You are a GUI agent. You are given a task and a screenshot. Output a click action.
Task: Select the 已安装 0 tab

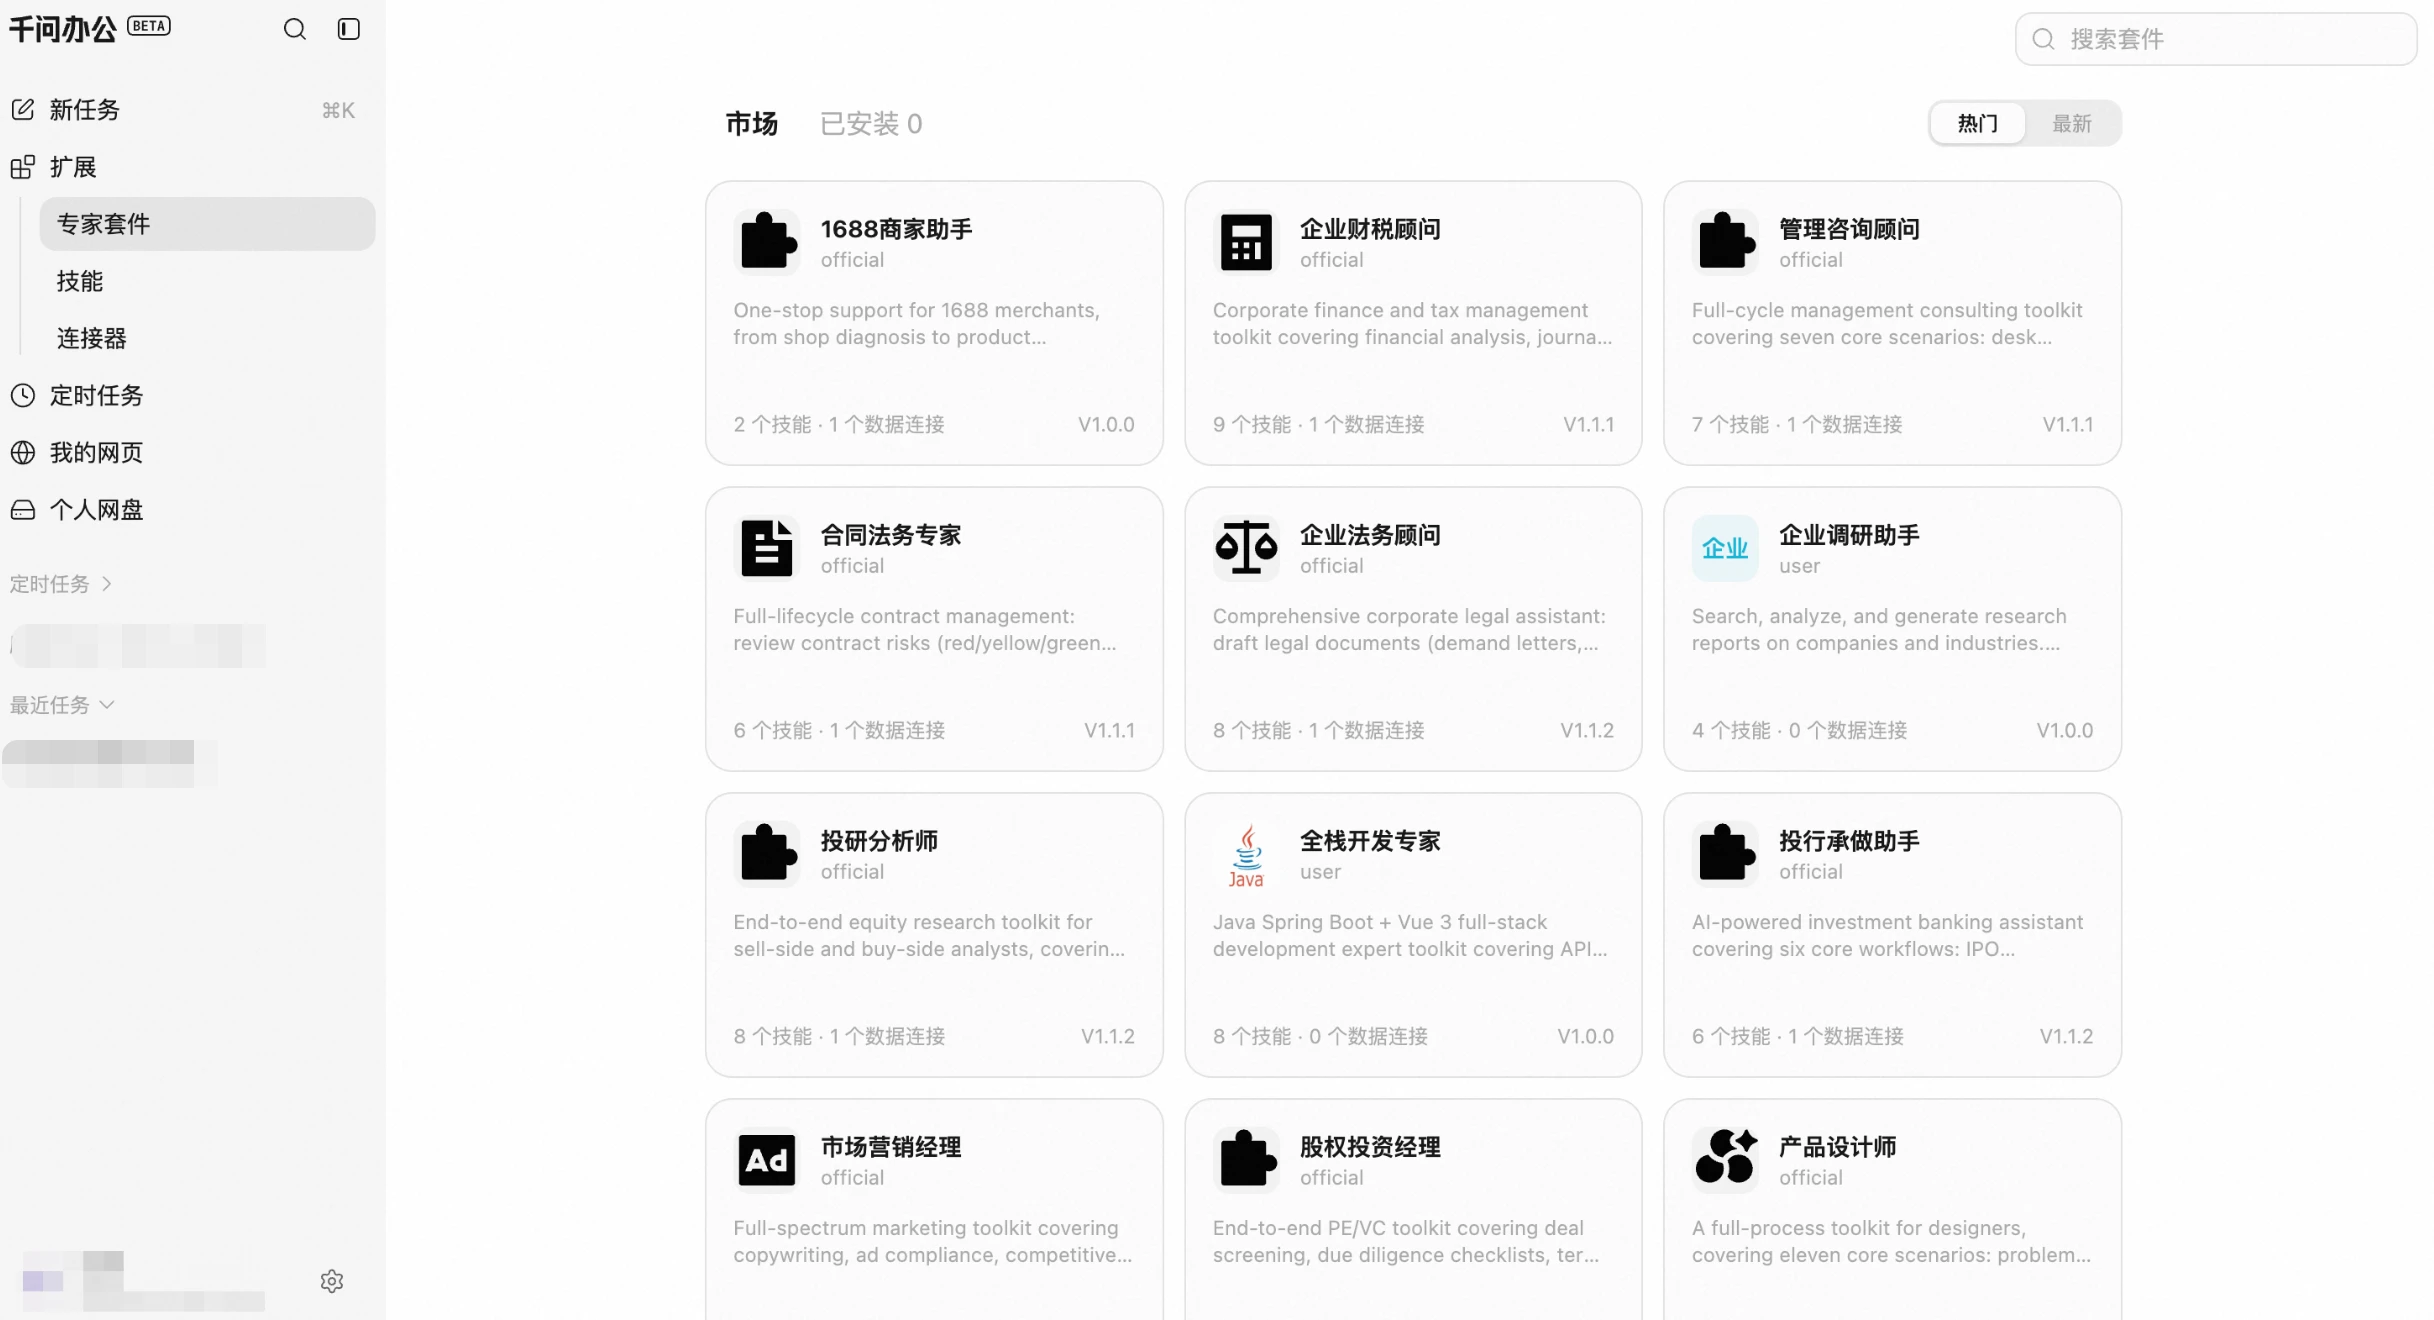[x=871, y=124]
